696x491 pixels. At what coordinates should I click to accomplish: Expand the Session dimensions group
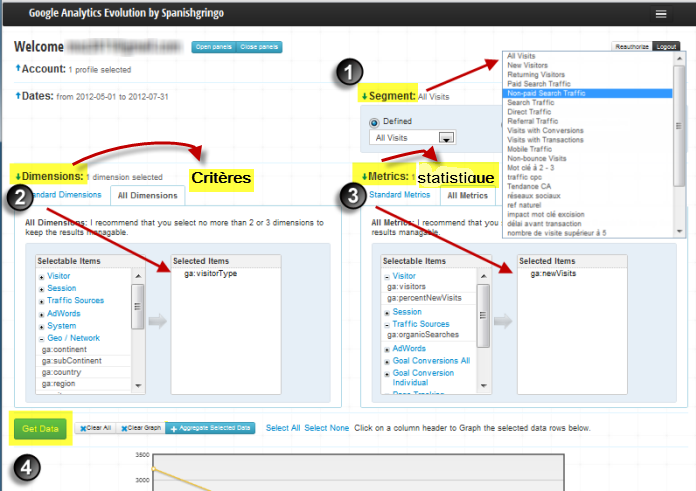pyautogui.click(x=41, y=289)
